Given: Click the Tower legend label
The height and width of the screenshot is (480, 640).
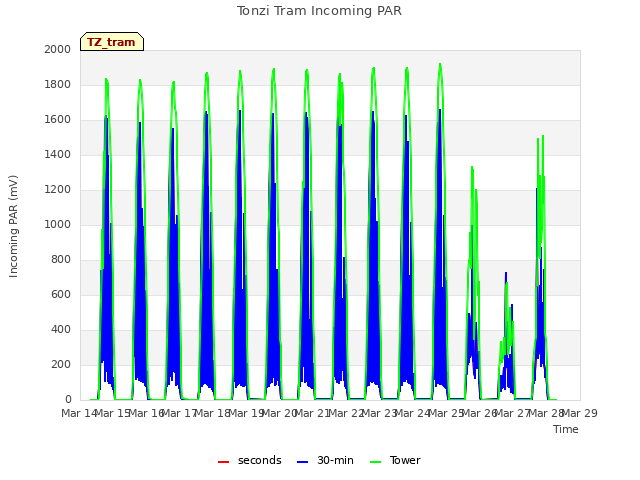Looking at the screenshot, I should (405, 460).
